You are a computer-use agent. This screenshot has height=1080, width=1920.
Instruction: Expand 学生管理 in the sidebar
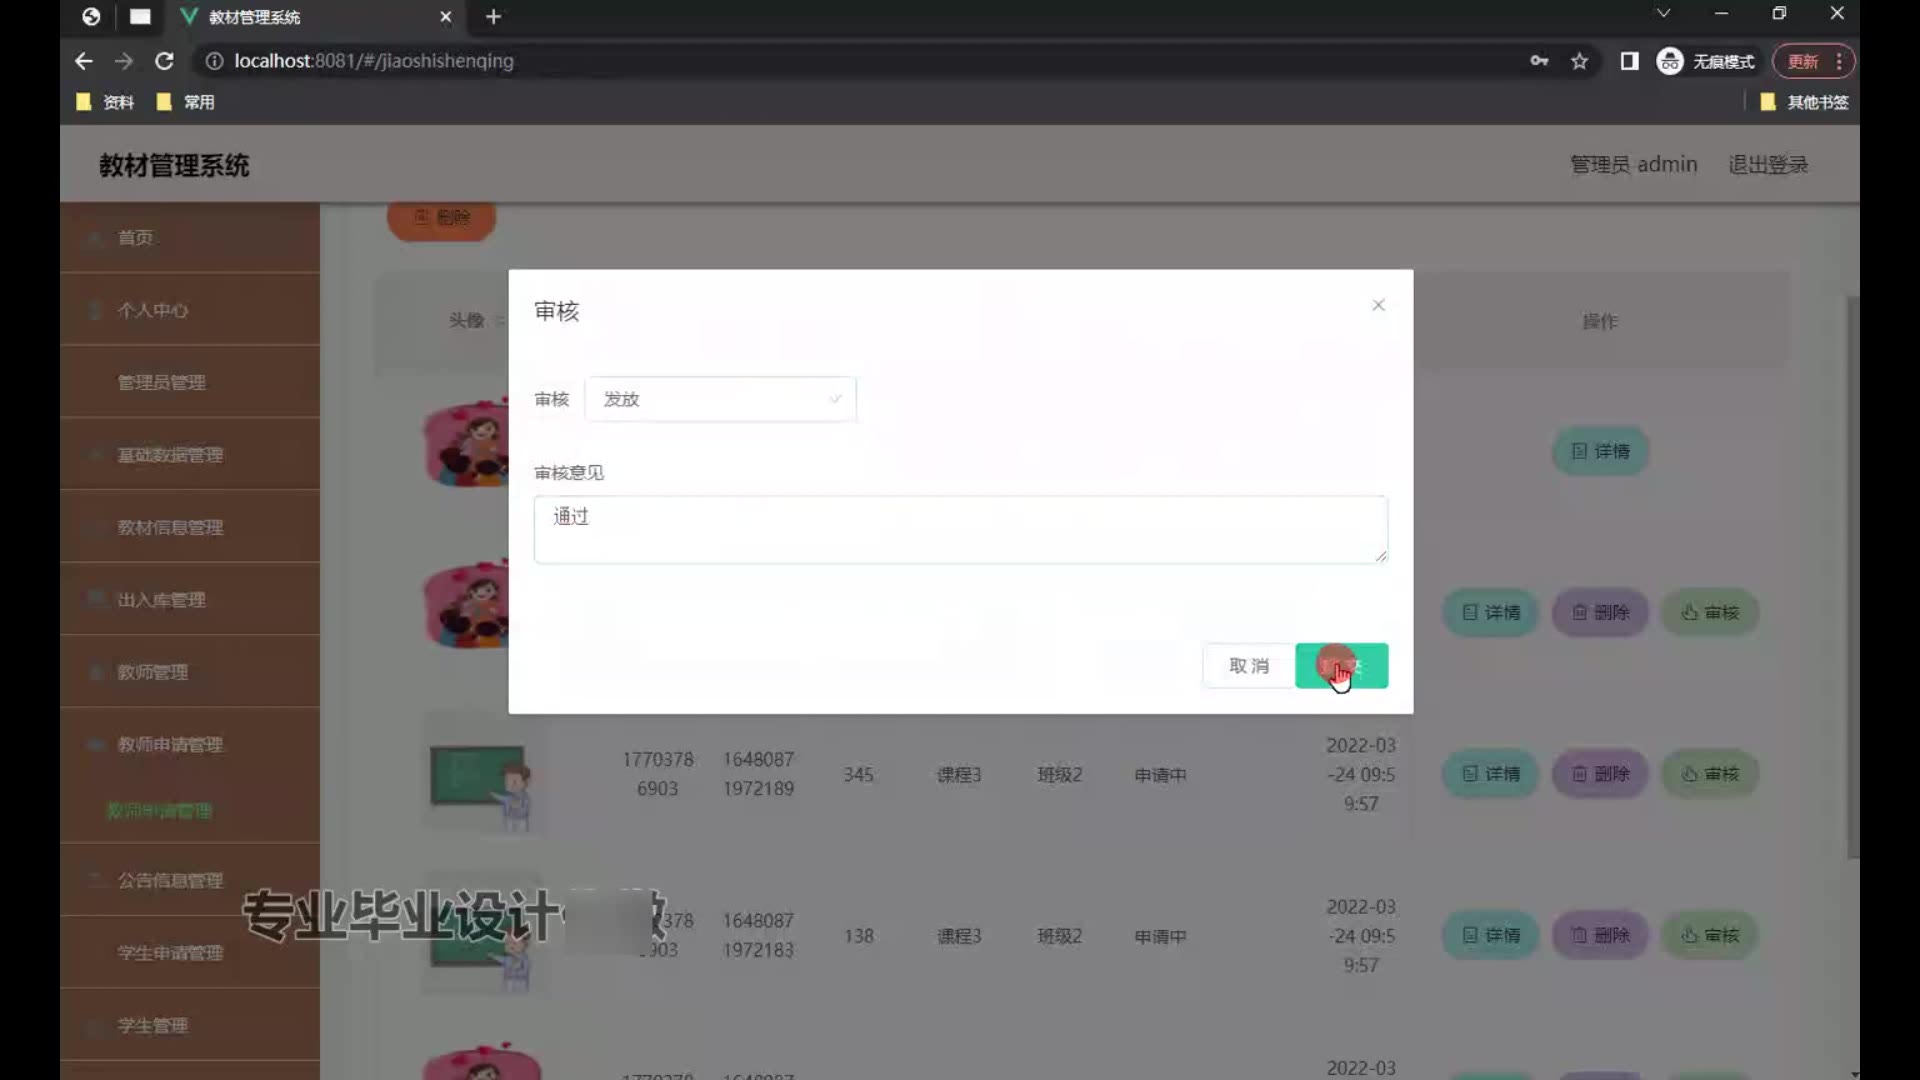pos(190,1026)
